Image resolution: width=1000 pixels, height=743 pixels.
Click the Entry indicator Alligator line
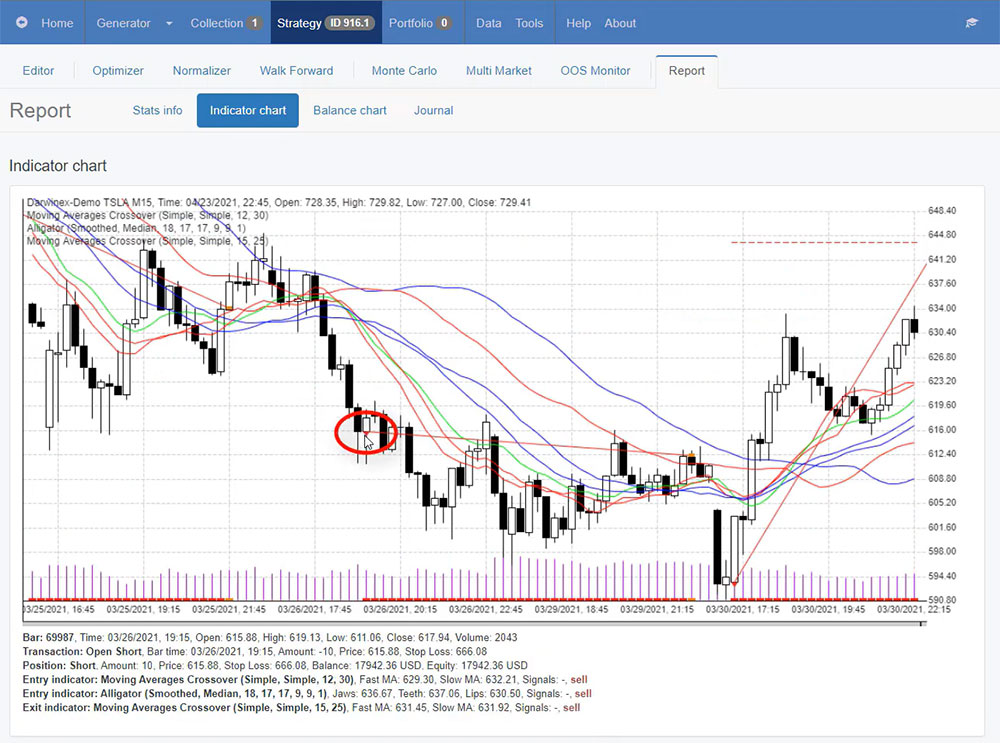(307, 693)
